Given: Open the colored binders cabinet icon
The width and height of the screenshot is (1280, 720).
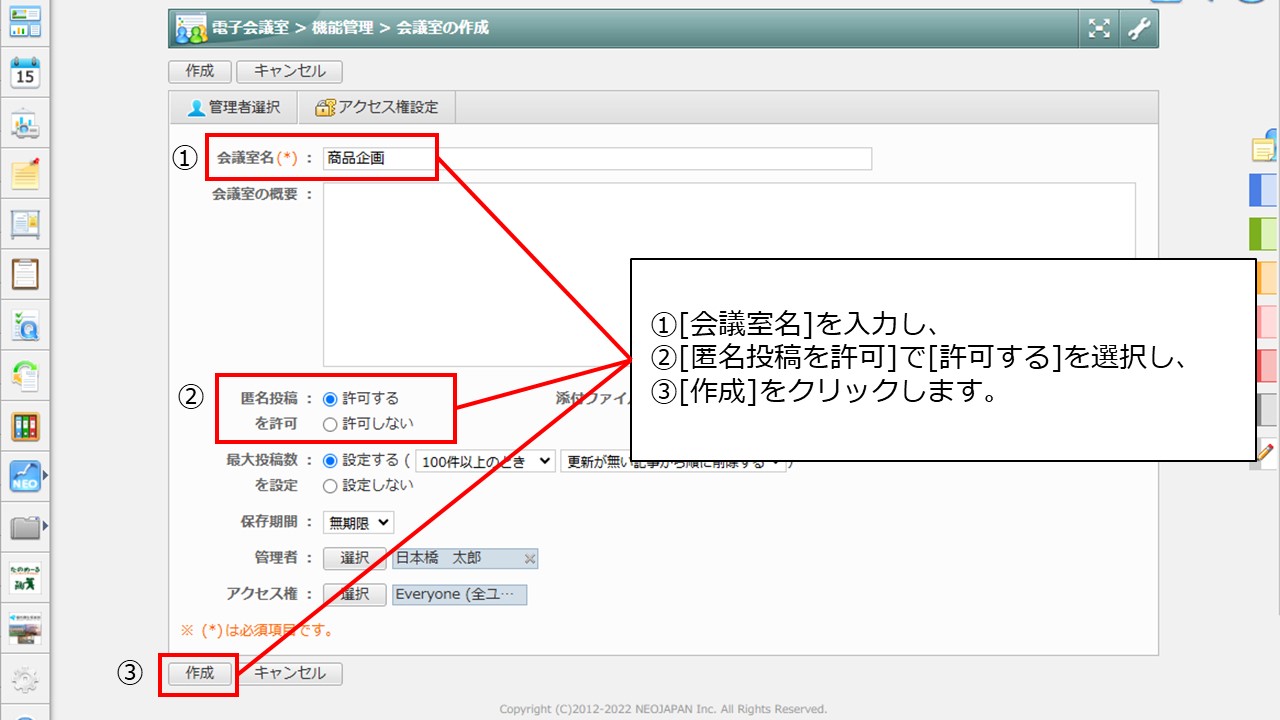Looking at the screenshot, I should coord(25,426).
